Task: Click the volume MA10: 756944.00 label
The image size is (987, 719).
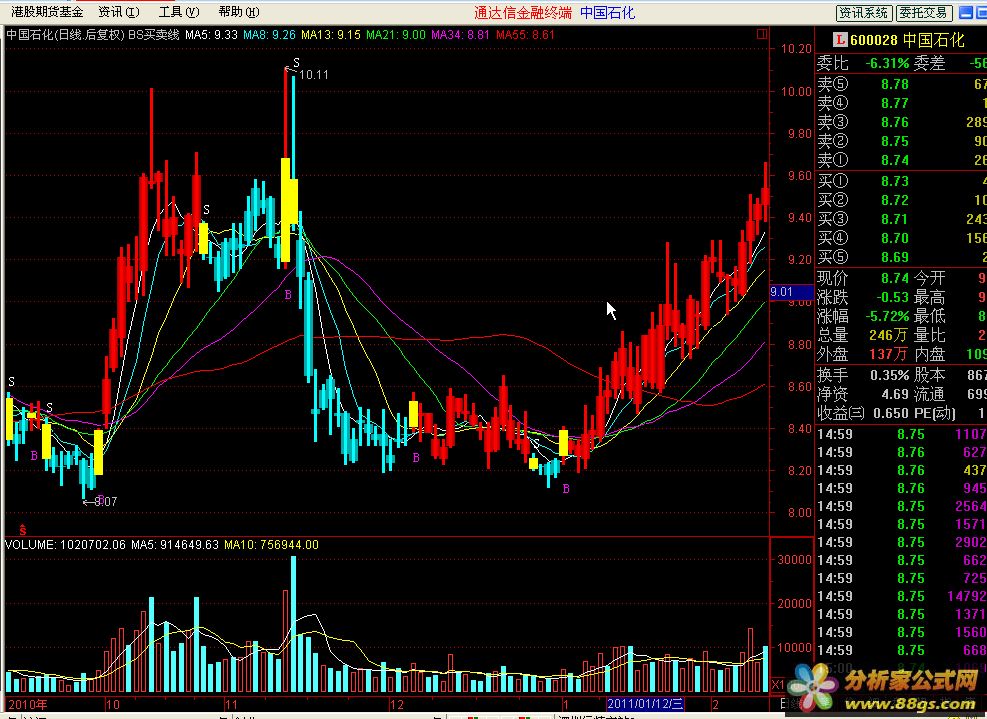Action: click(x=271, y=545)
